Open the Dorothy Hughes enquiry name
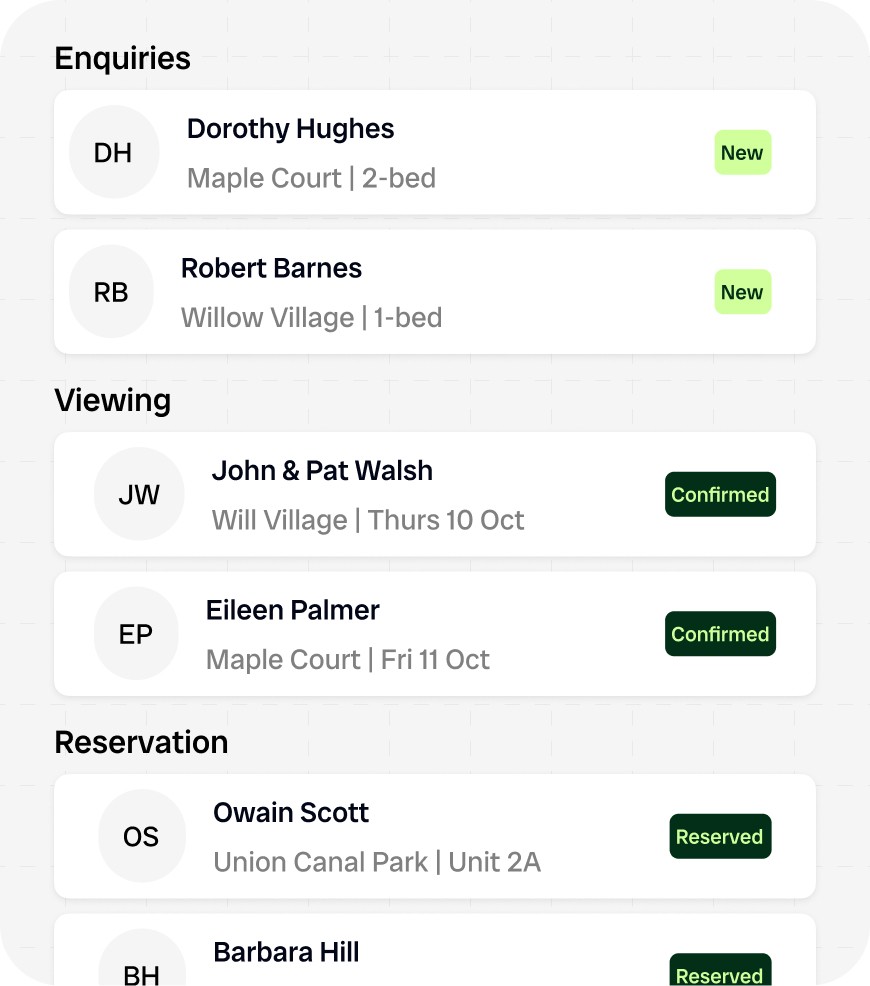The height and width of the screenshot is (986, 870). tap(290, 129)
